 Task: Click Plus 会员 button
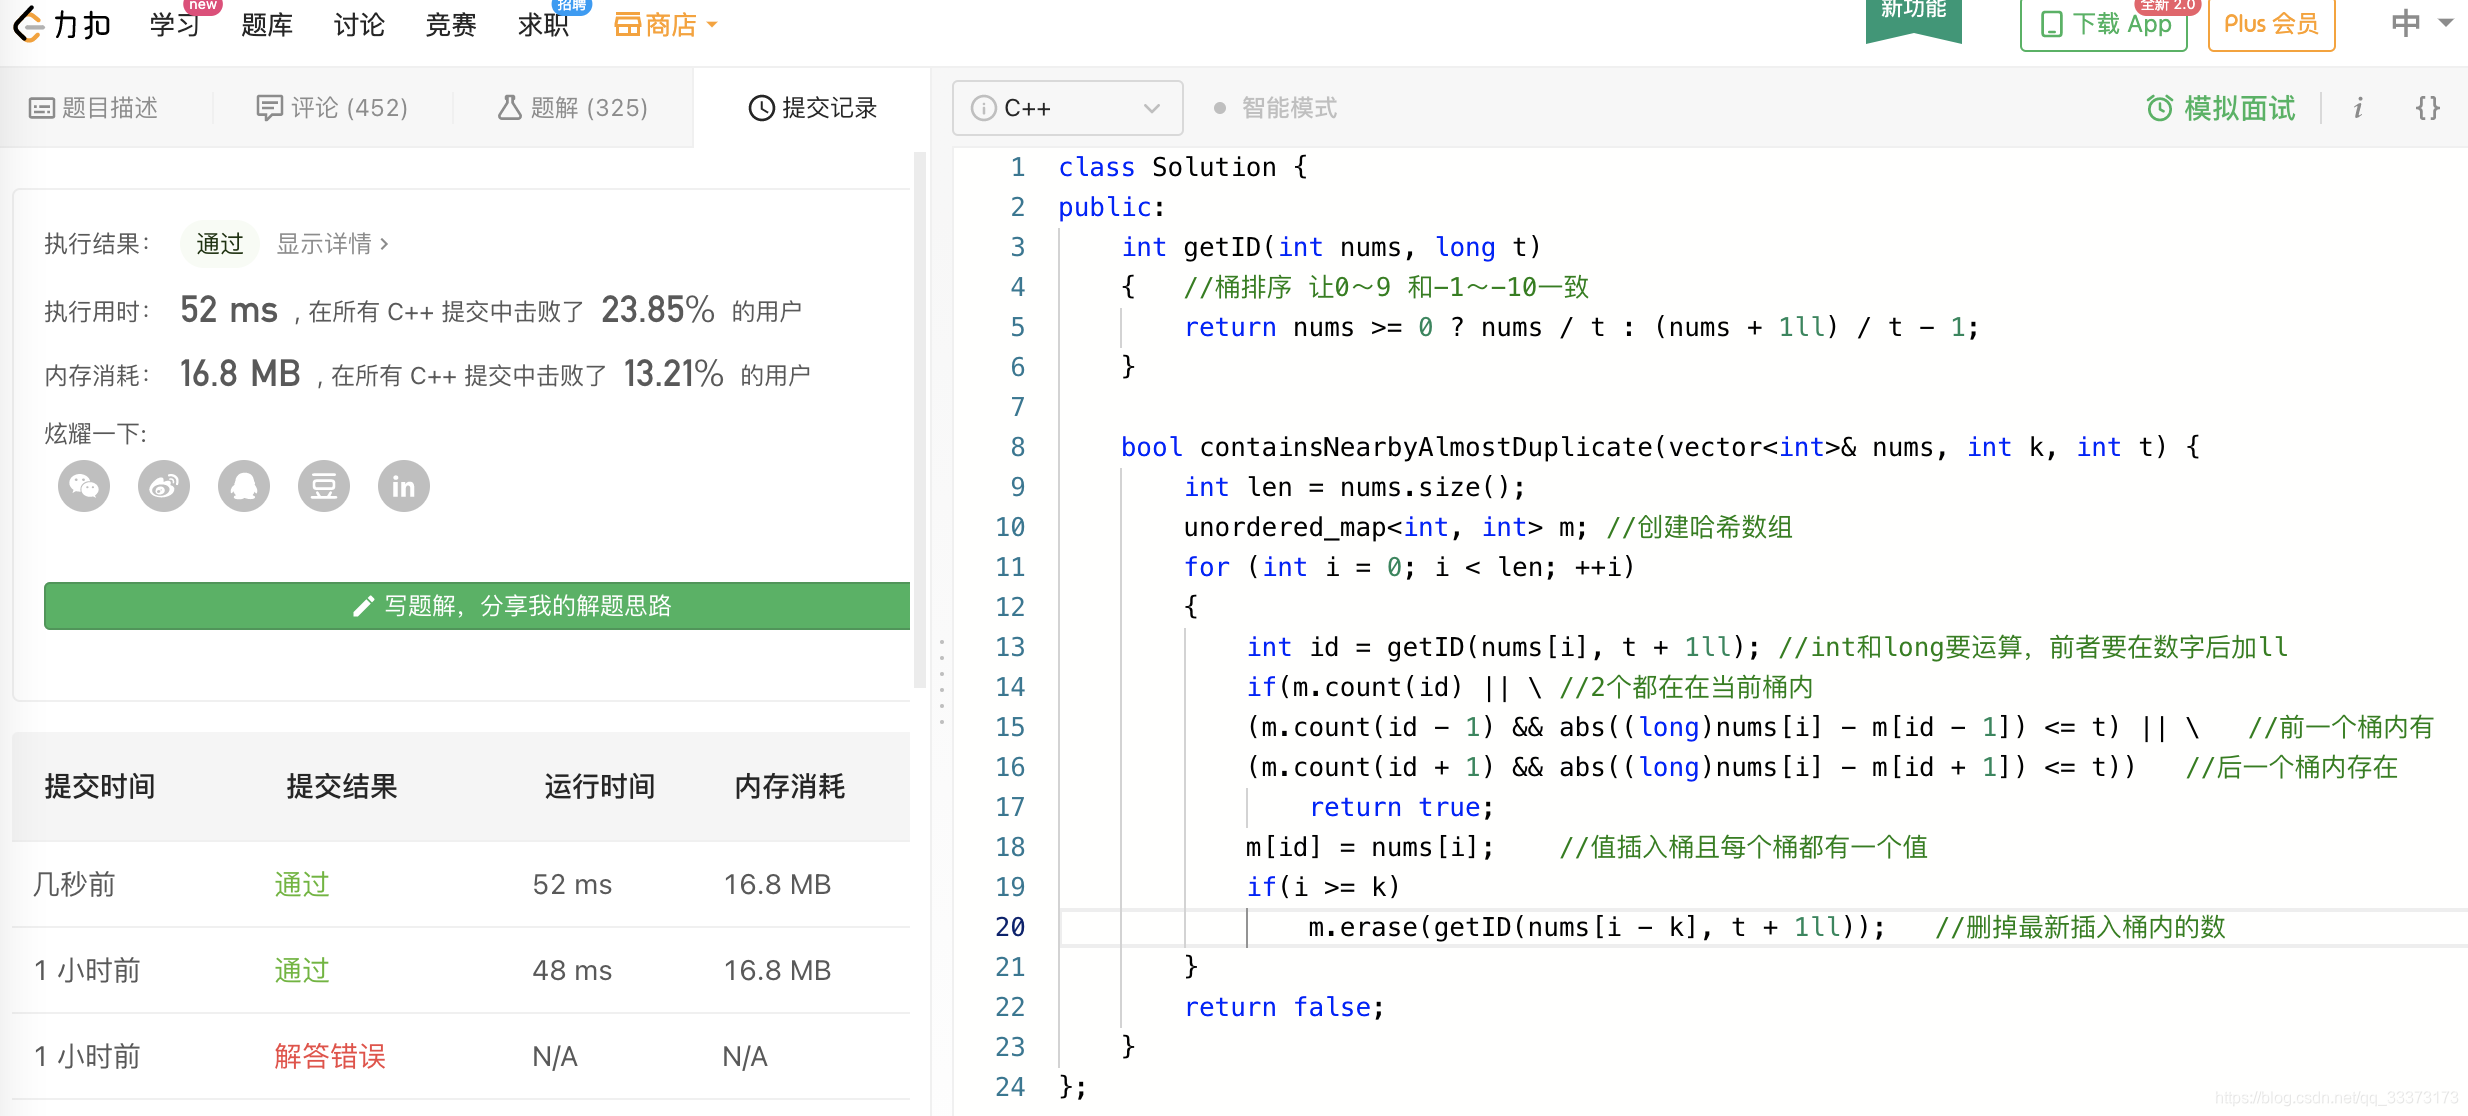2271,24
